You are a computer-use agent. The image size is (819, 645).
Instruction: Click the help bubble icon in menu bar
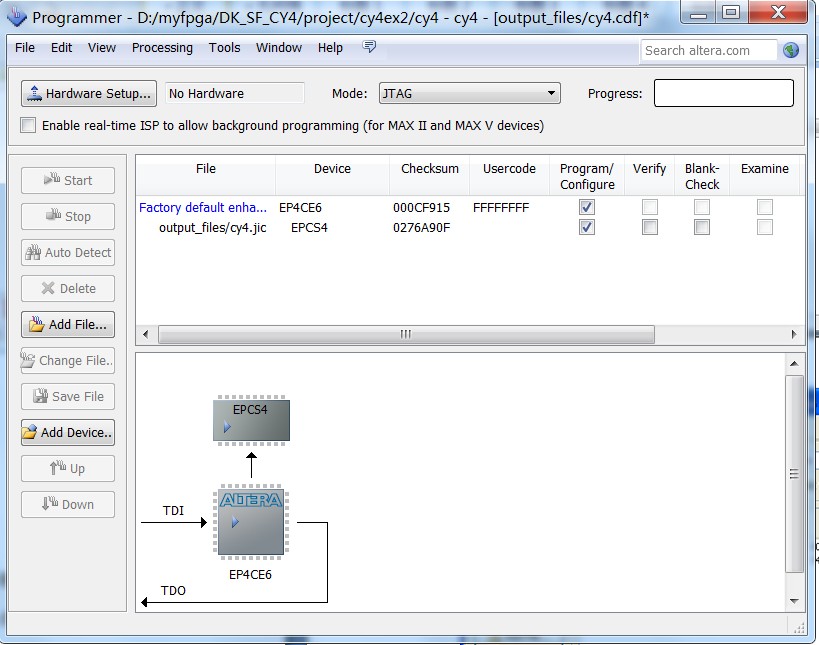tap(369, 47)
